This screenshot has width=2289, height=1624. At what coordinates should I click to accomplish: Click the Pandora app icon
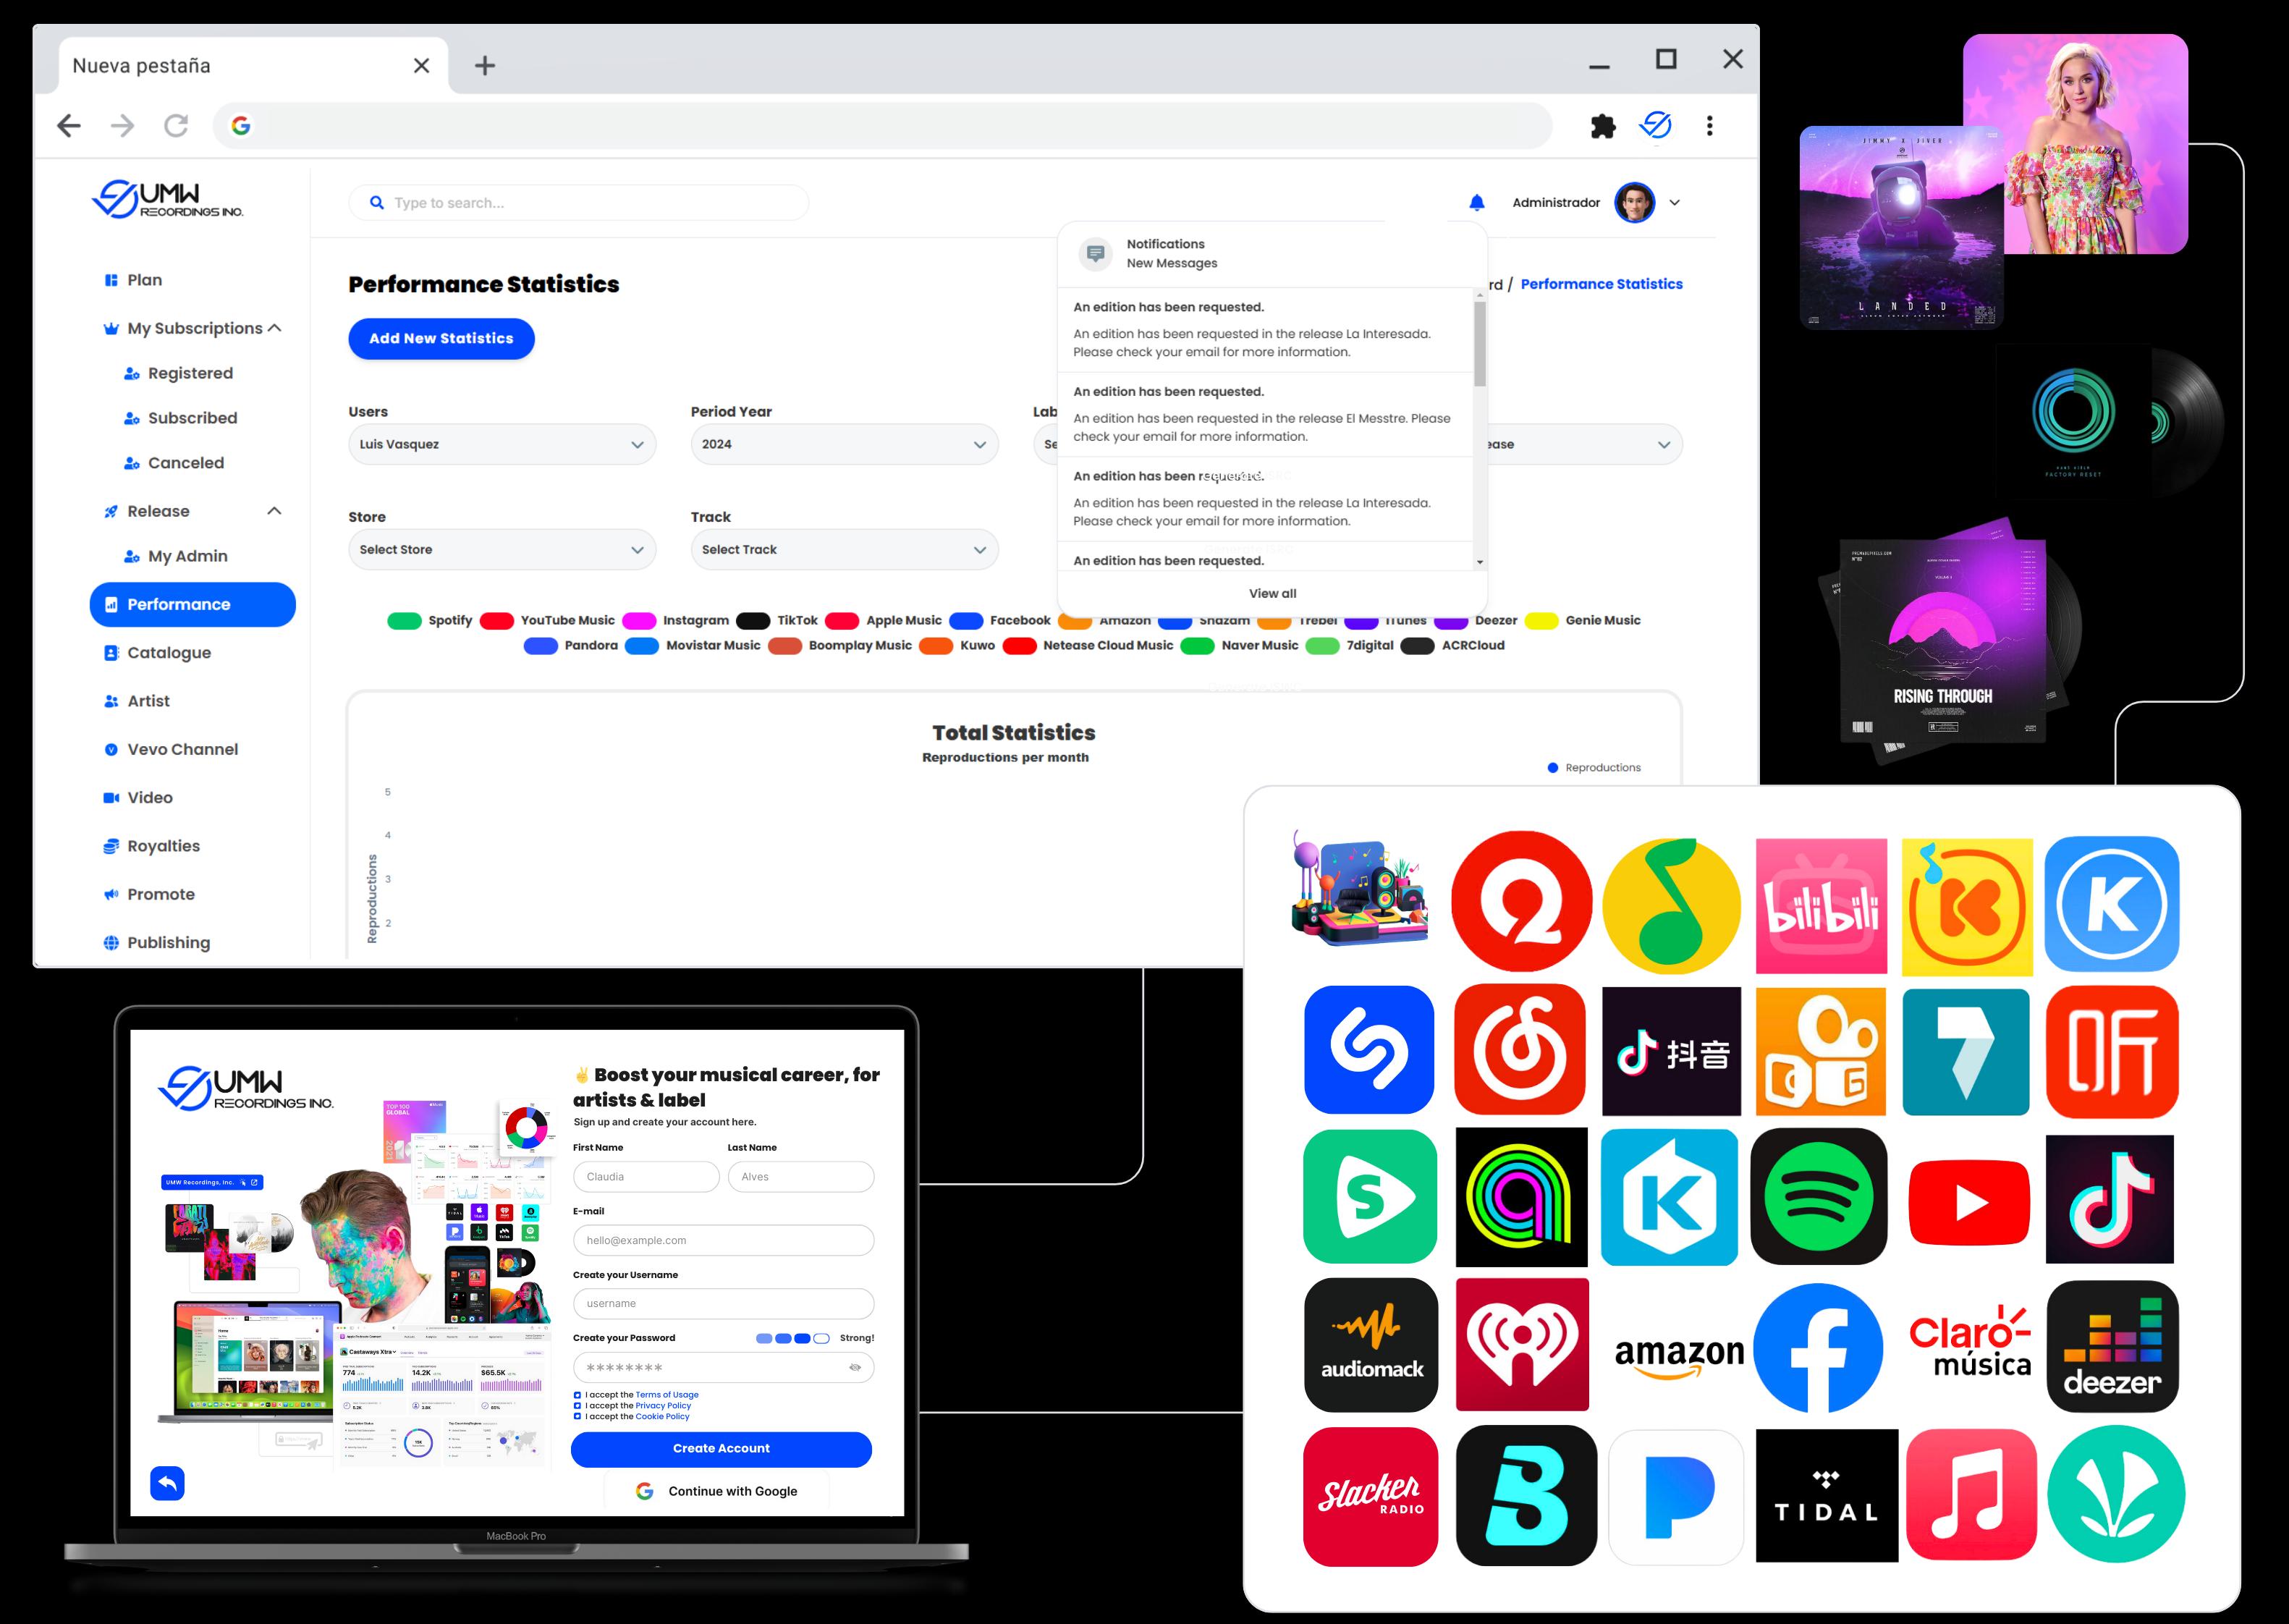[x=1676, y=1497]
